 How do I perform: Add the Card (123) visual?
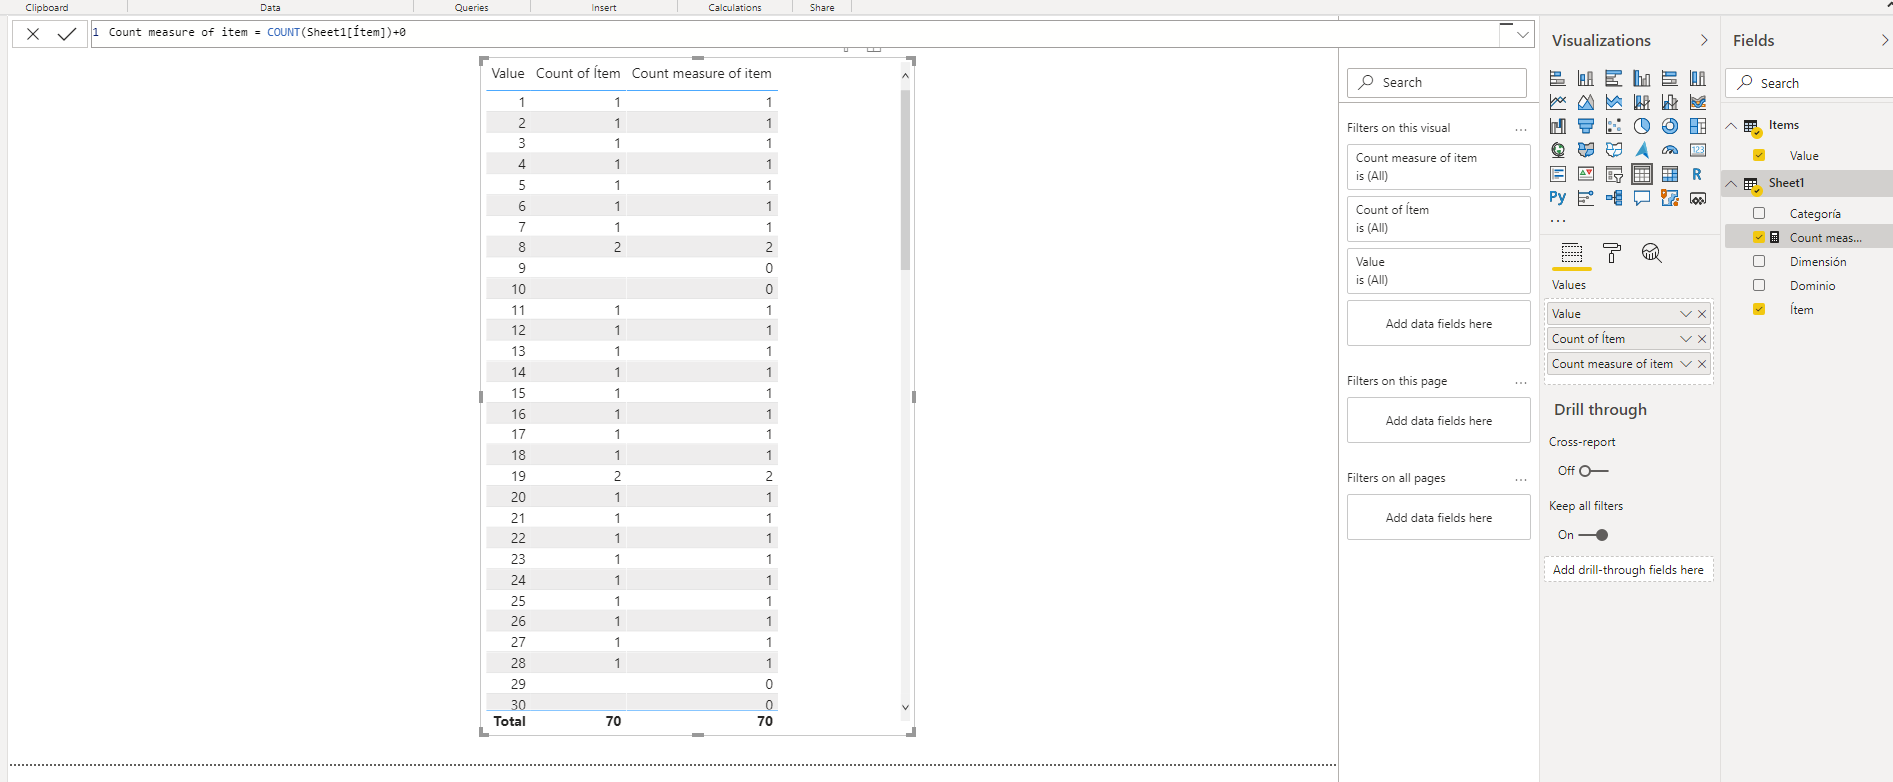point(1698,150)
